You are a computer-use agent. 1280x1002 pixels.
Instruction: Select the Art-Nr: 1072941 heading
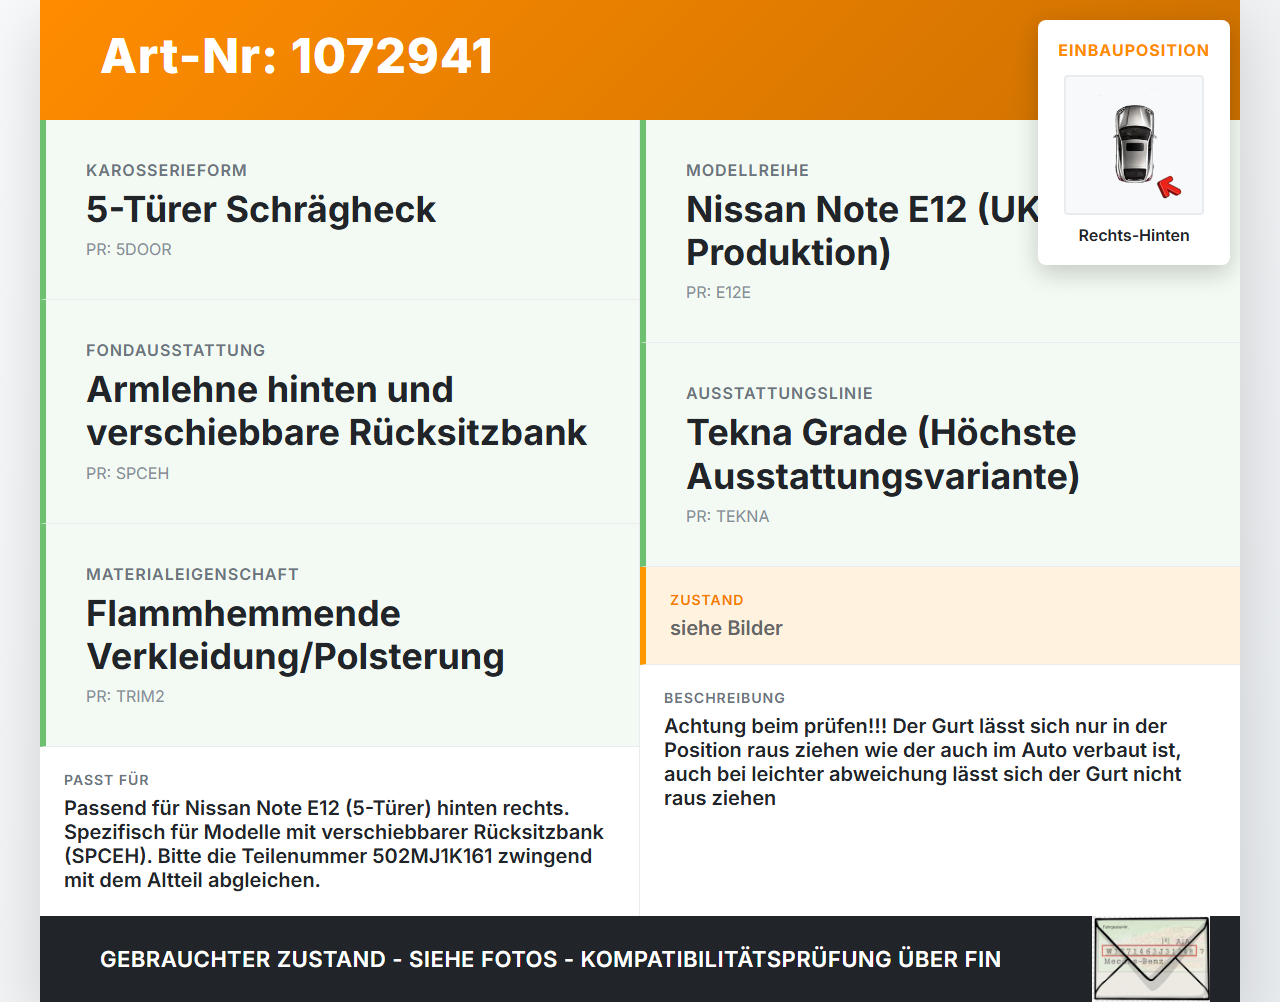[297, 56]
